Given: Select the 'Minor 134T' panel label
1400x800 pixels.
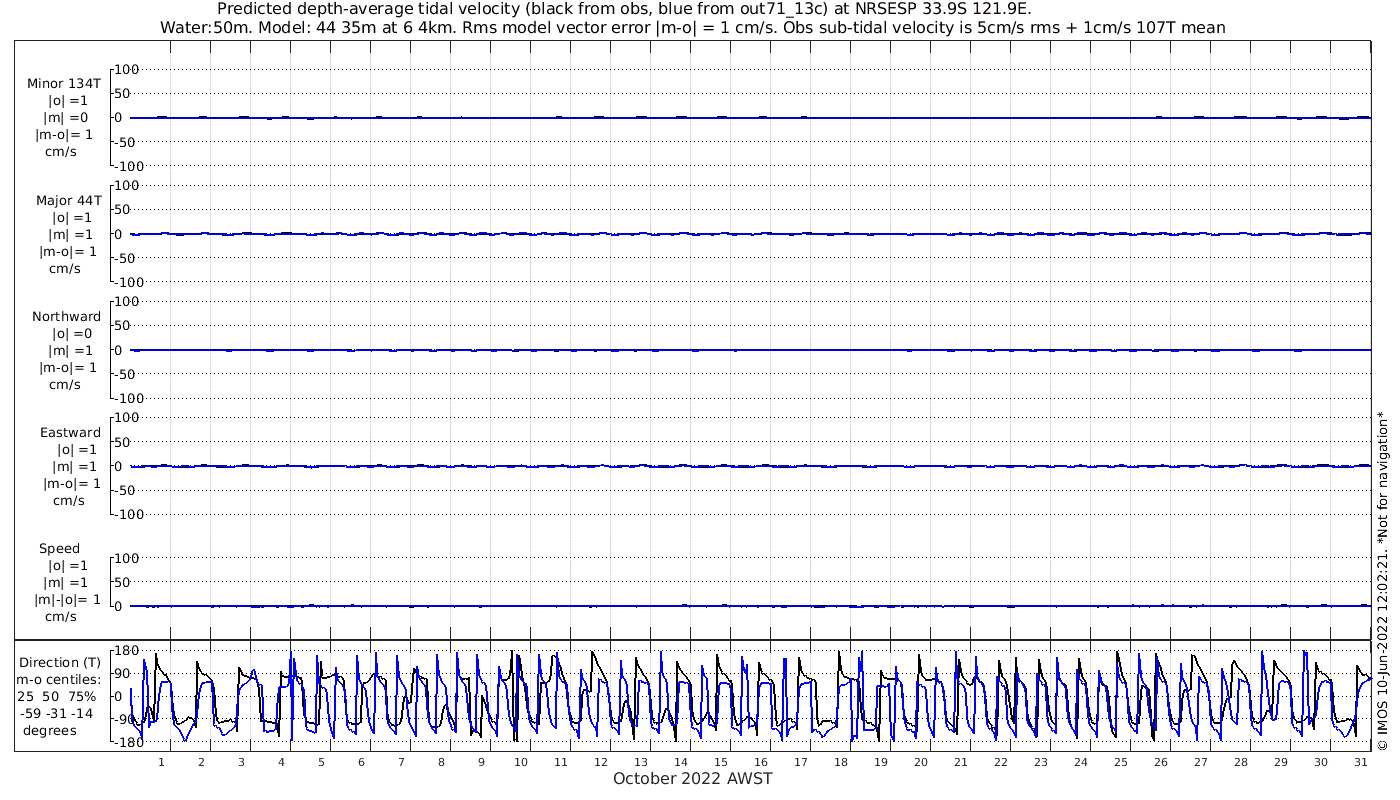Looking at the screenshot, I should pyautogui.click(x=64, y=83).
